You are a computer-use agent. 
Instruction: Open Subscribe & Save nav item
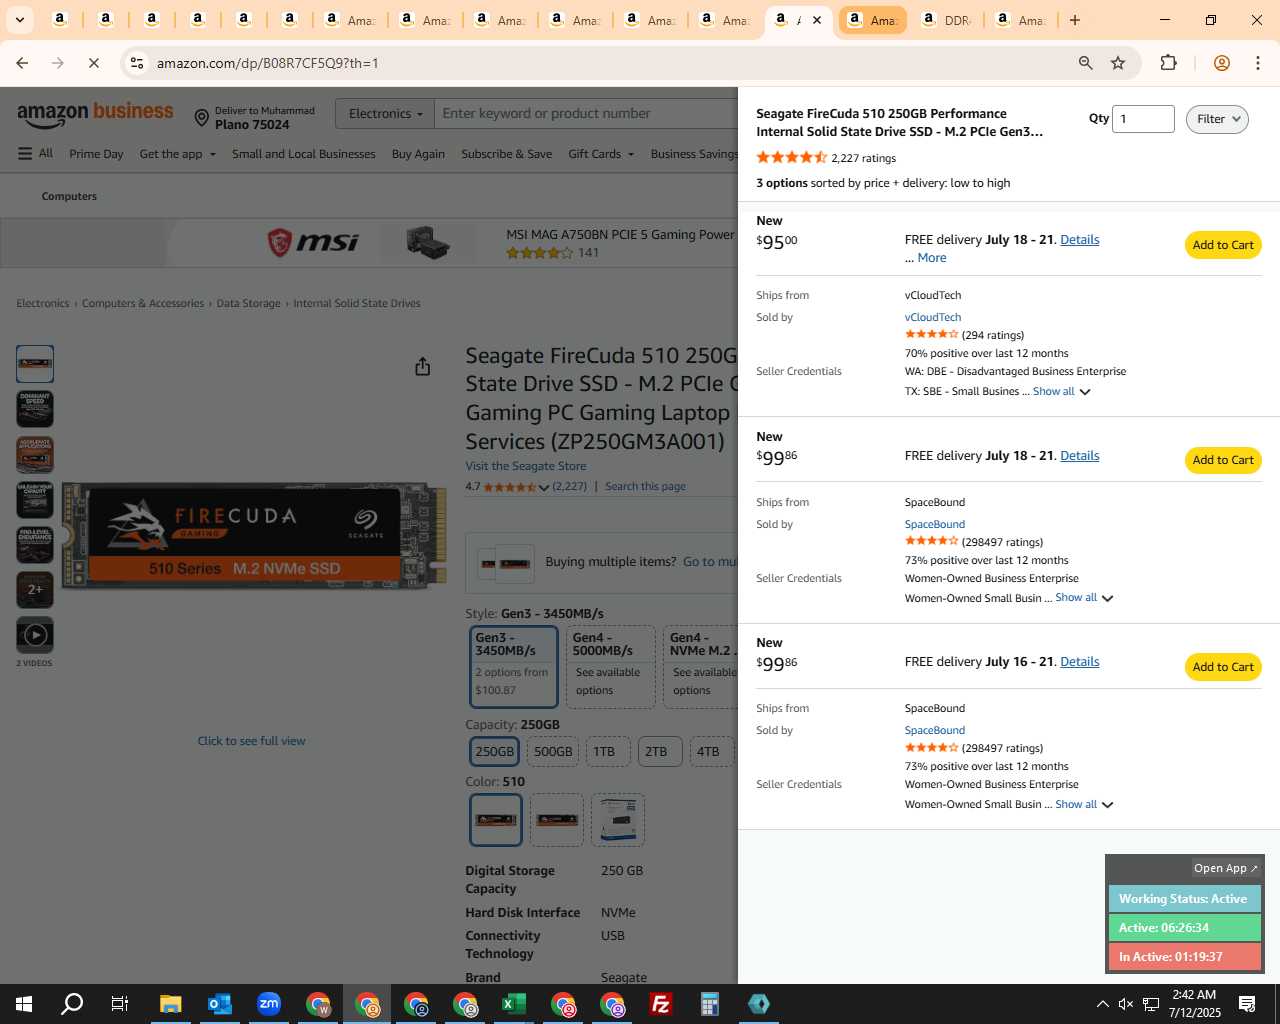(x=506, y=153)
